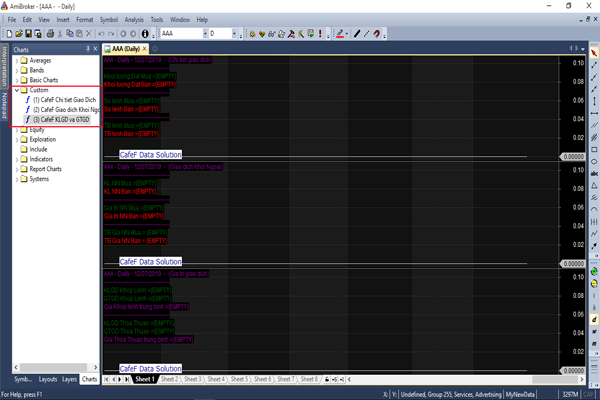Select the abc text drawing tool
This screenshot has width=600, height=400.
pyautogui.click(x=594, y=174)
